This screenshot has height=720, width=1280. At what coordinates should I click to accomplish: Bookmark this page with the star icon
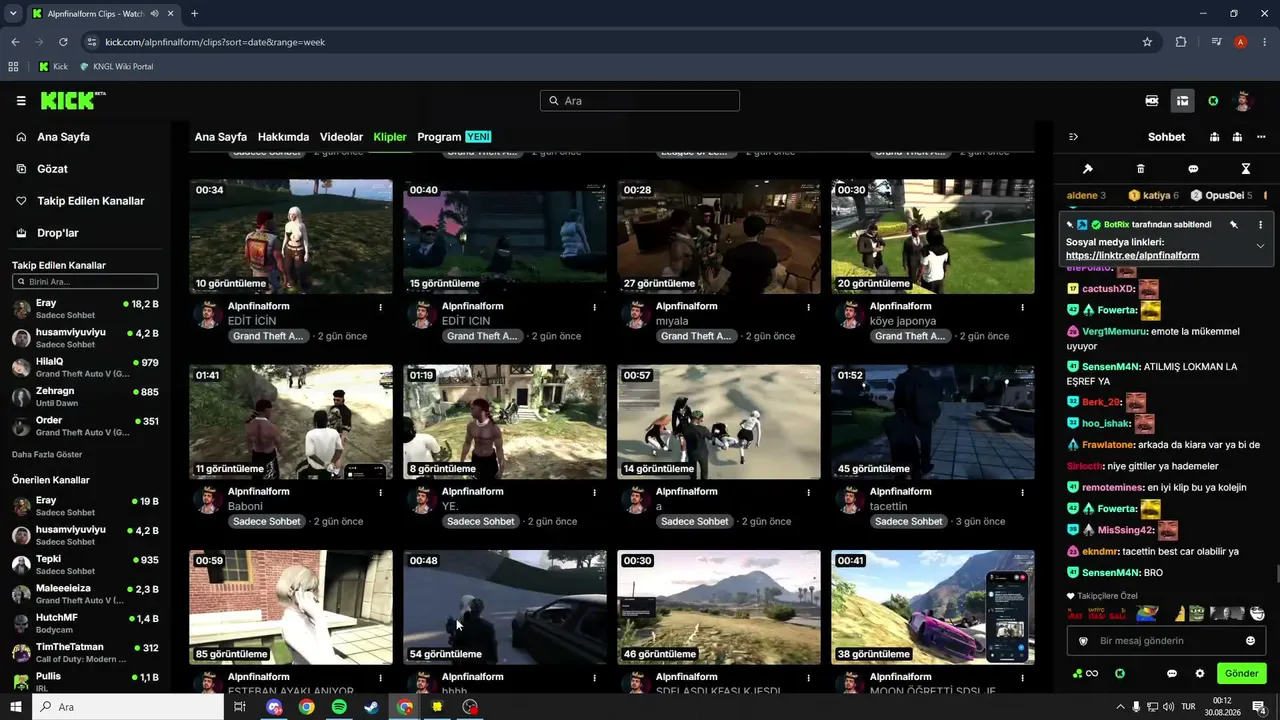[1147, 42]
